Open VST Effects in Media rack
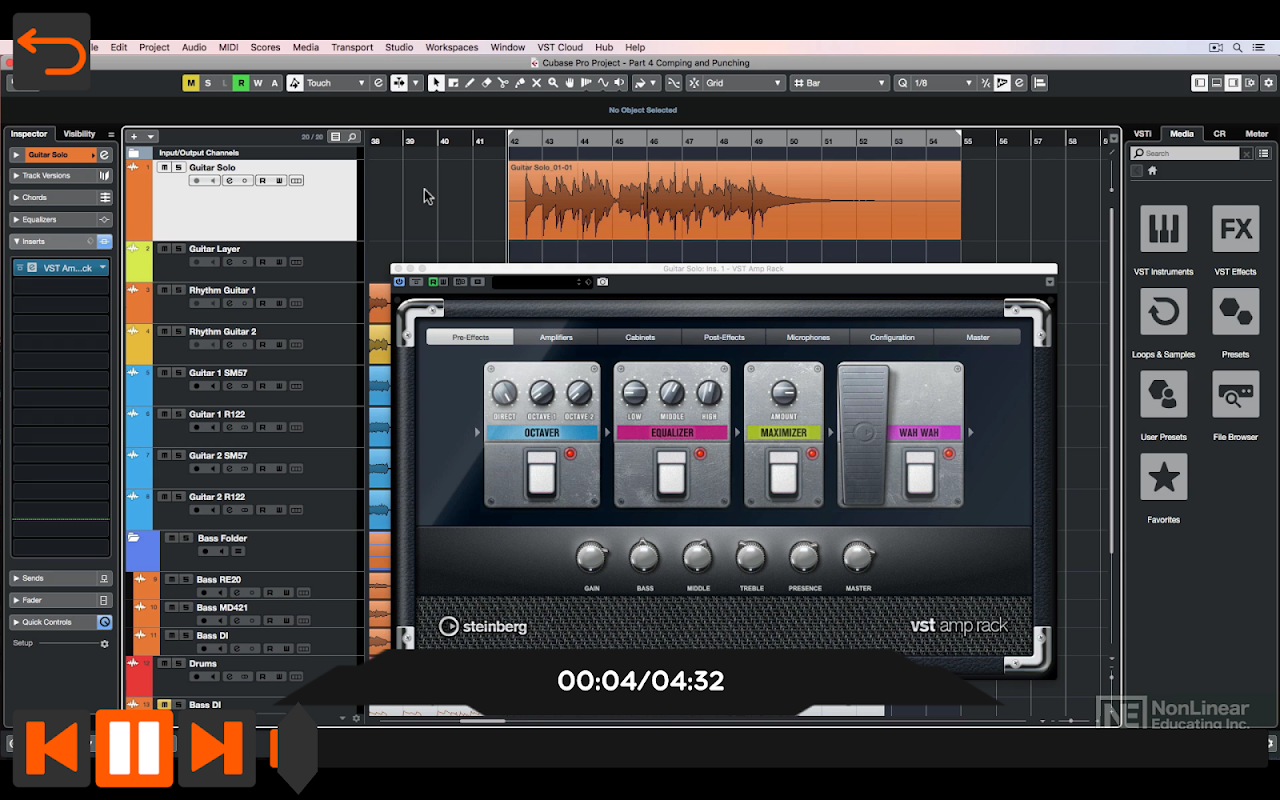 (1236, 229)
